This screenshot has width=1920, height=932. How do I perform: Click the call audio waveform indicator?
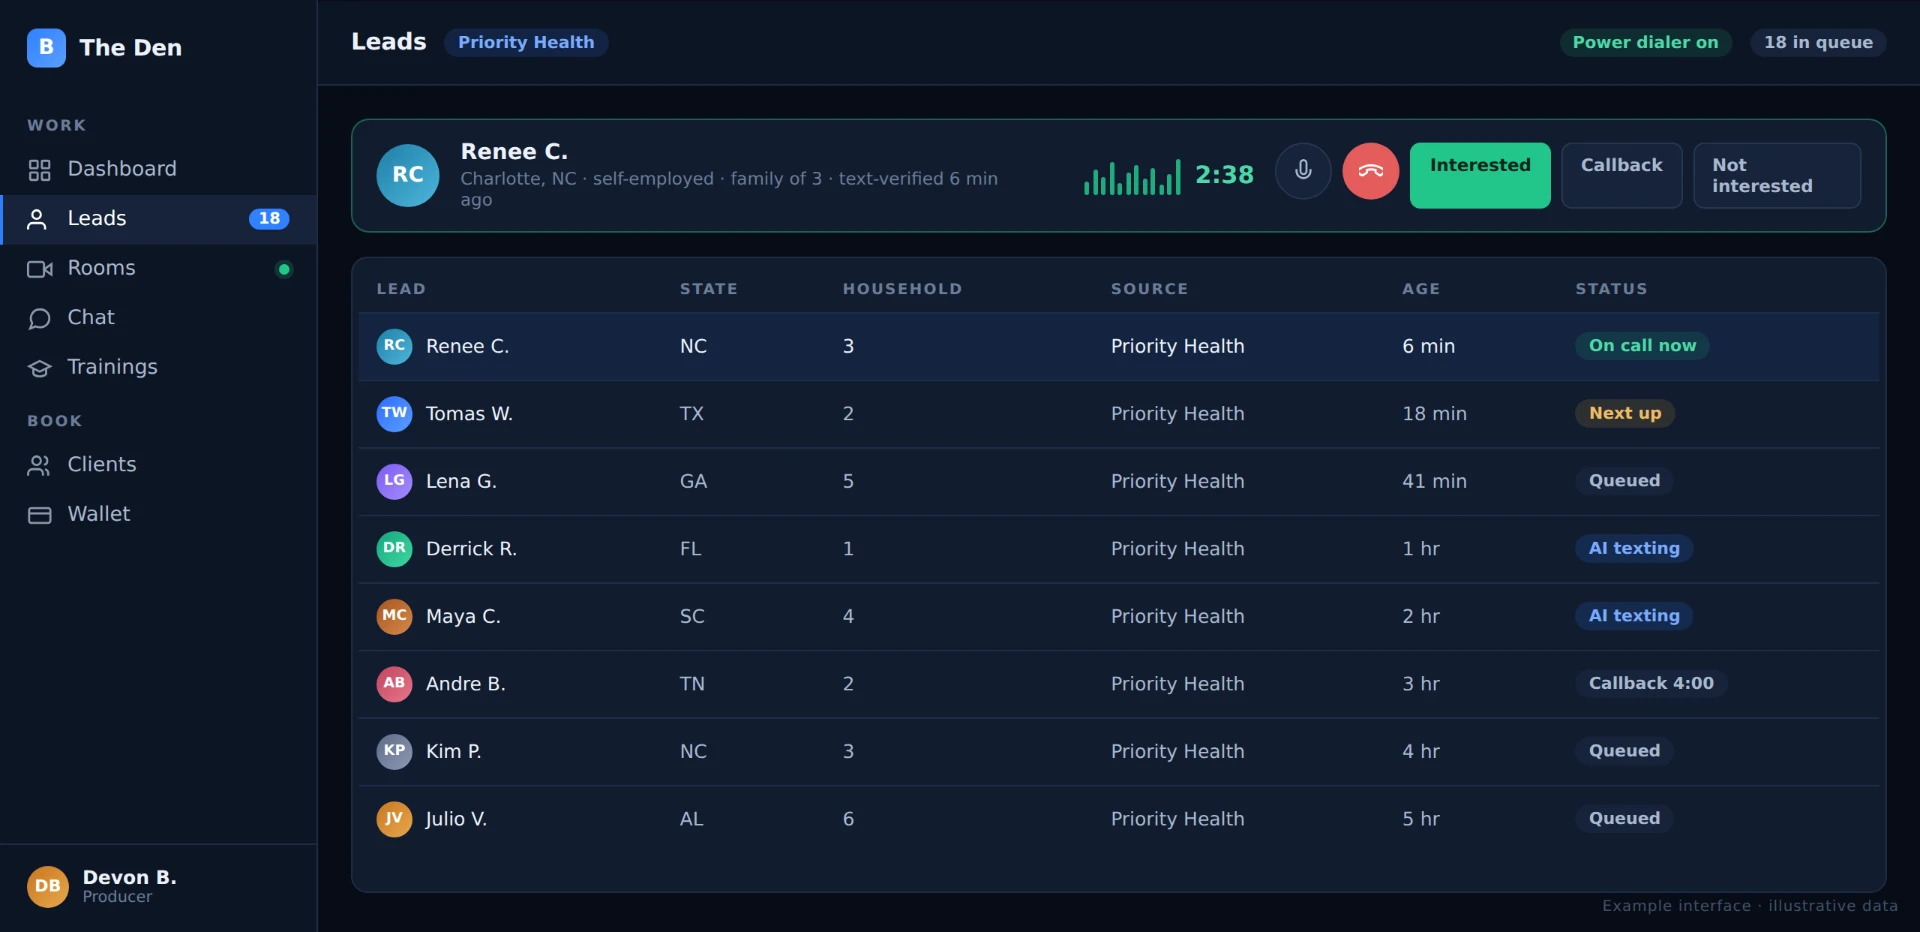coord(1132,177)
